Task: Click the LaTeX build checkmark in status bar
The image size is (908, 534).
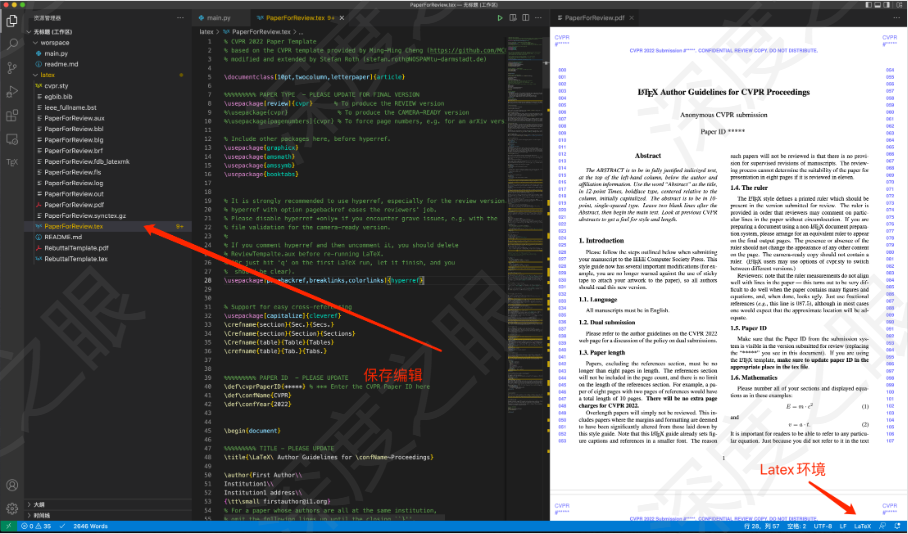Action: tap(62, 526)
